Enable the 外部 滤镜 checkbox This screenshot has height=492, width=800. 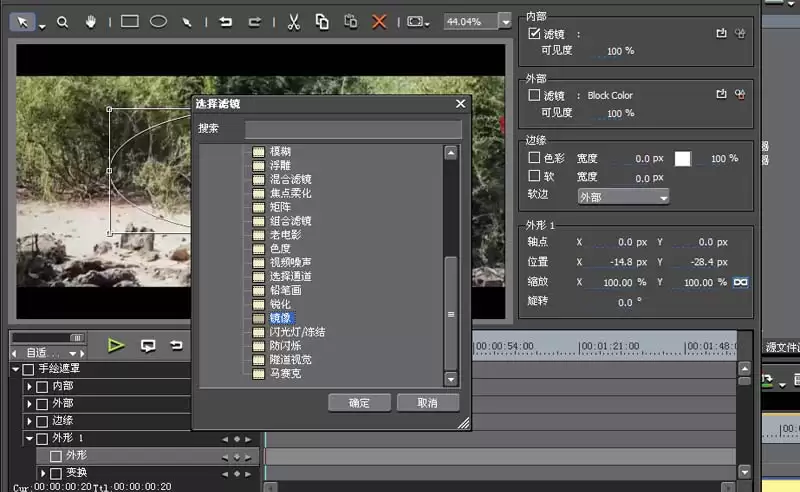[x=534, y=95]
